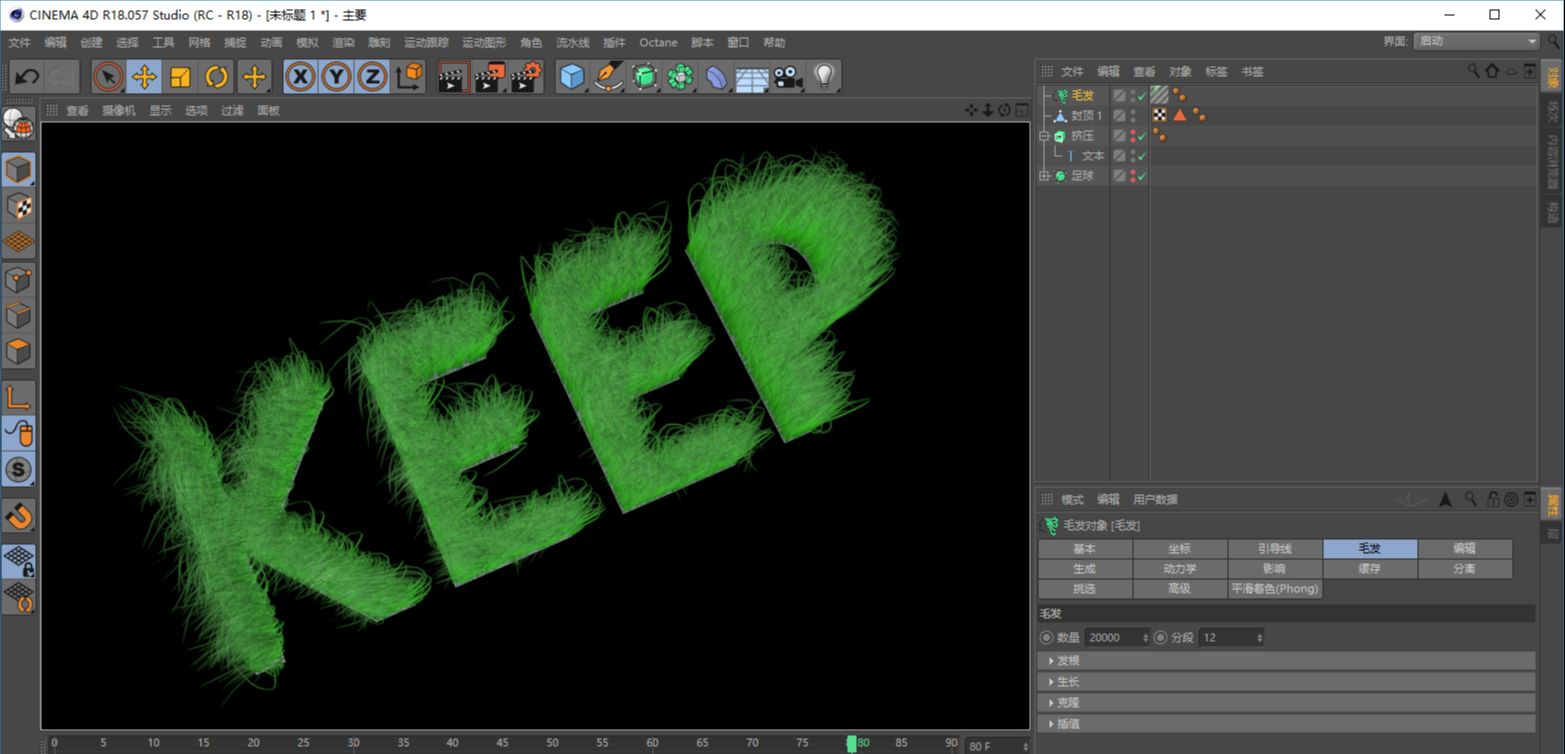The height and width of the screenshot is (754, 1565).
Task: Activate the yellow Scale tool
Action: coord(180,77)
